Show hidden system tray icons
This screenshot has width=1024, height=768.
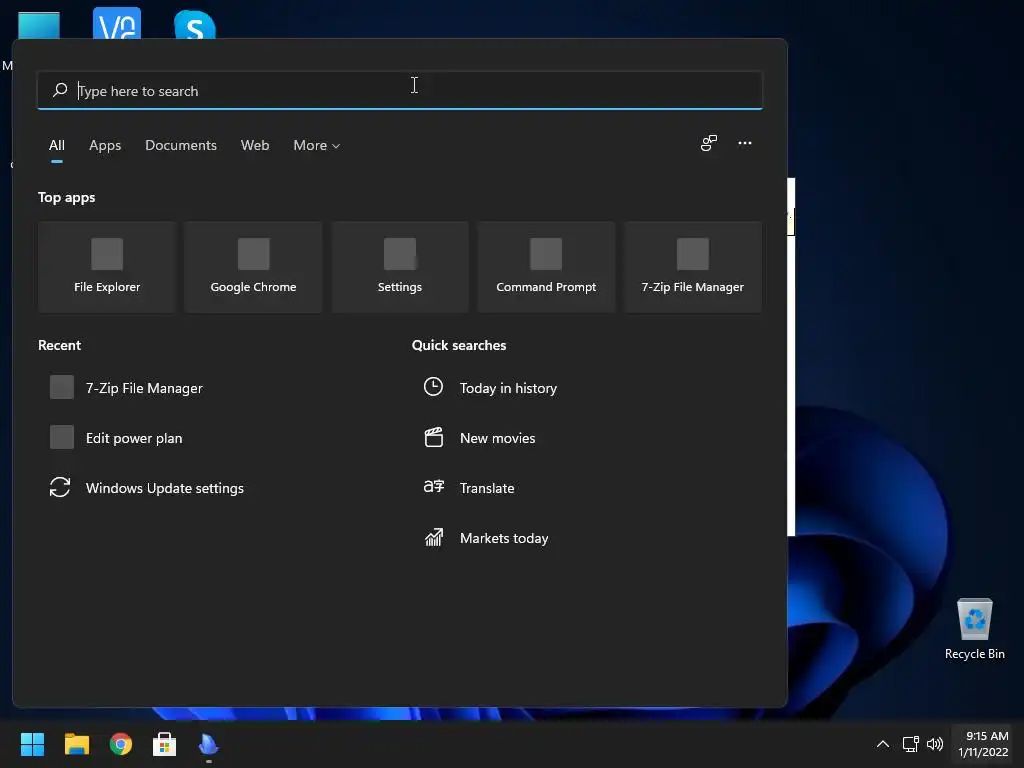point(882,744)
